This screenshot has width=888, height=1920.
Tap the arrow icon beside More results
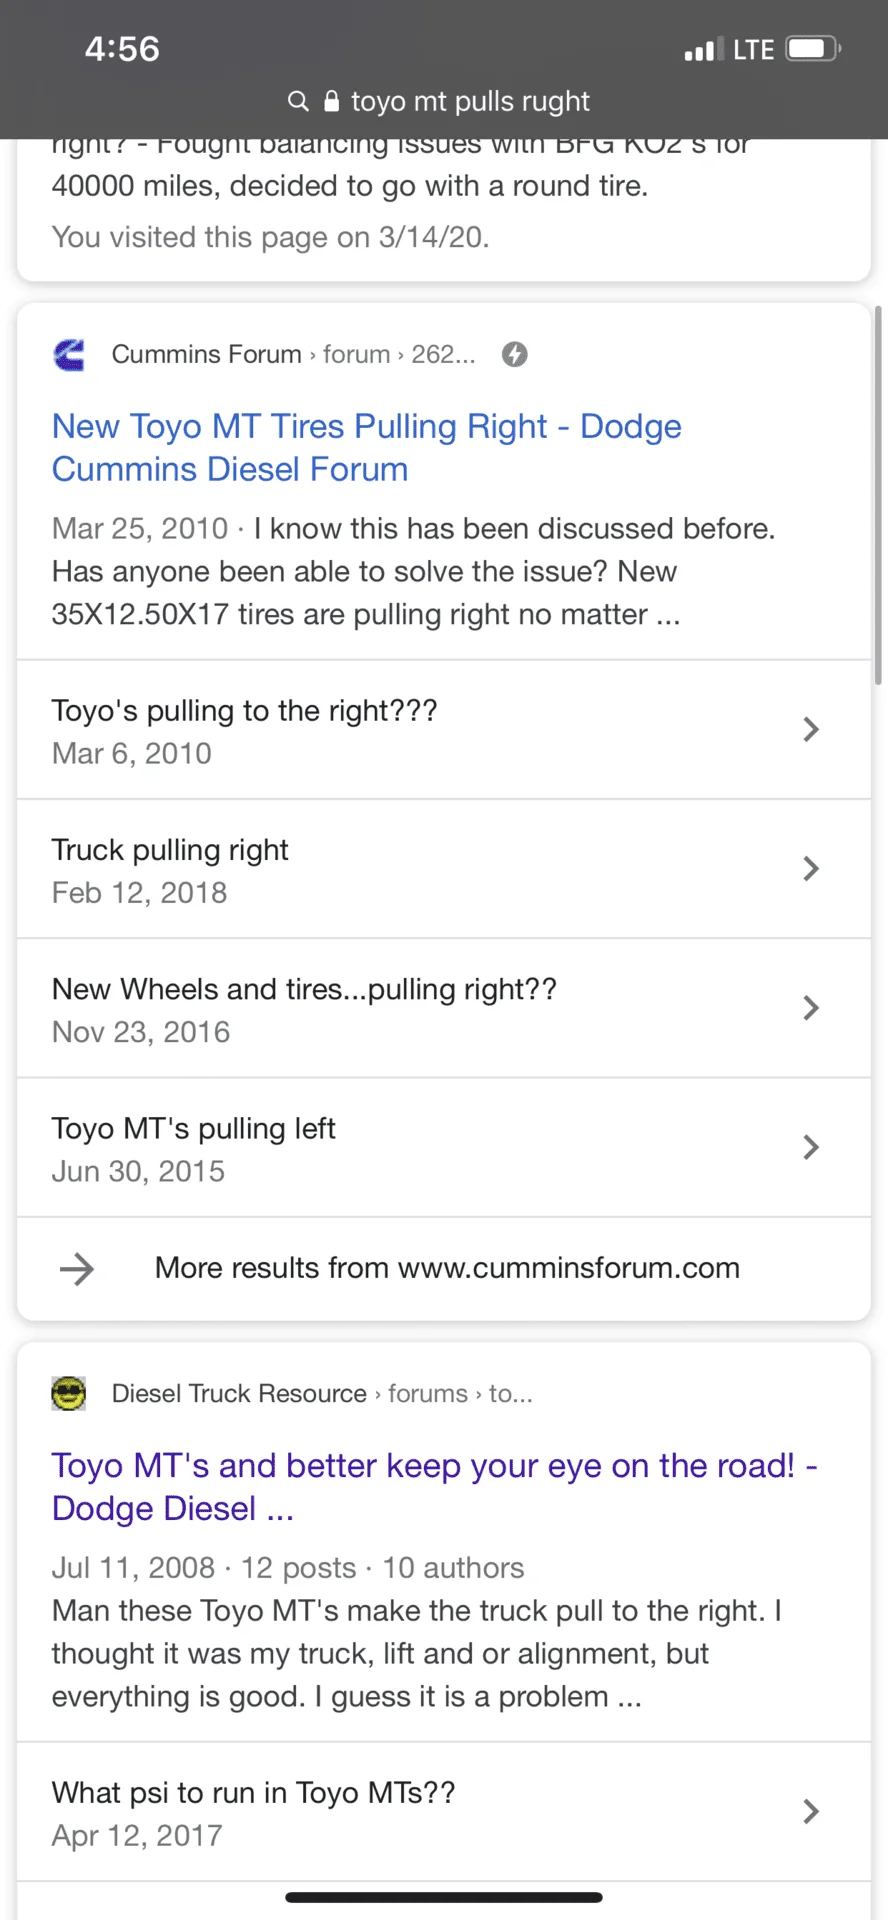point(77,1269)
